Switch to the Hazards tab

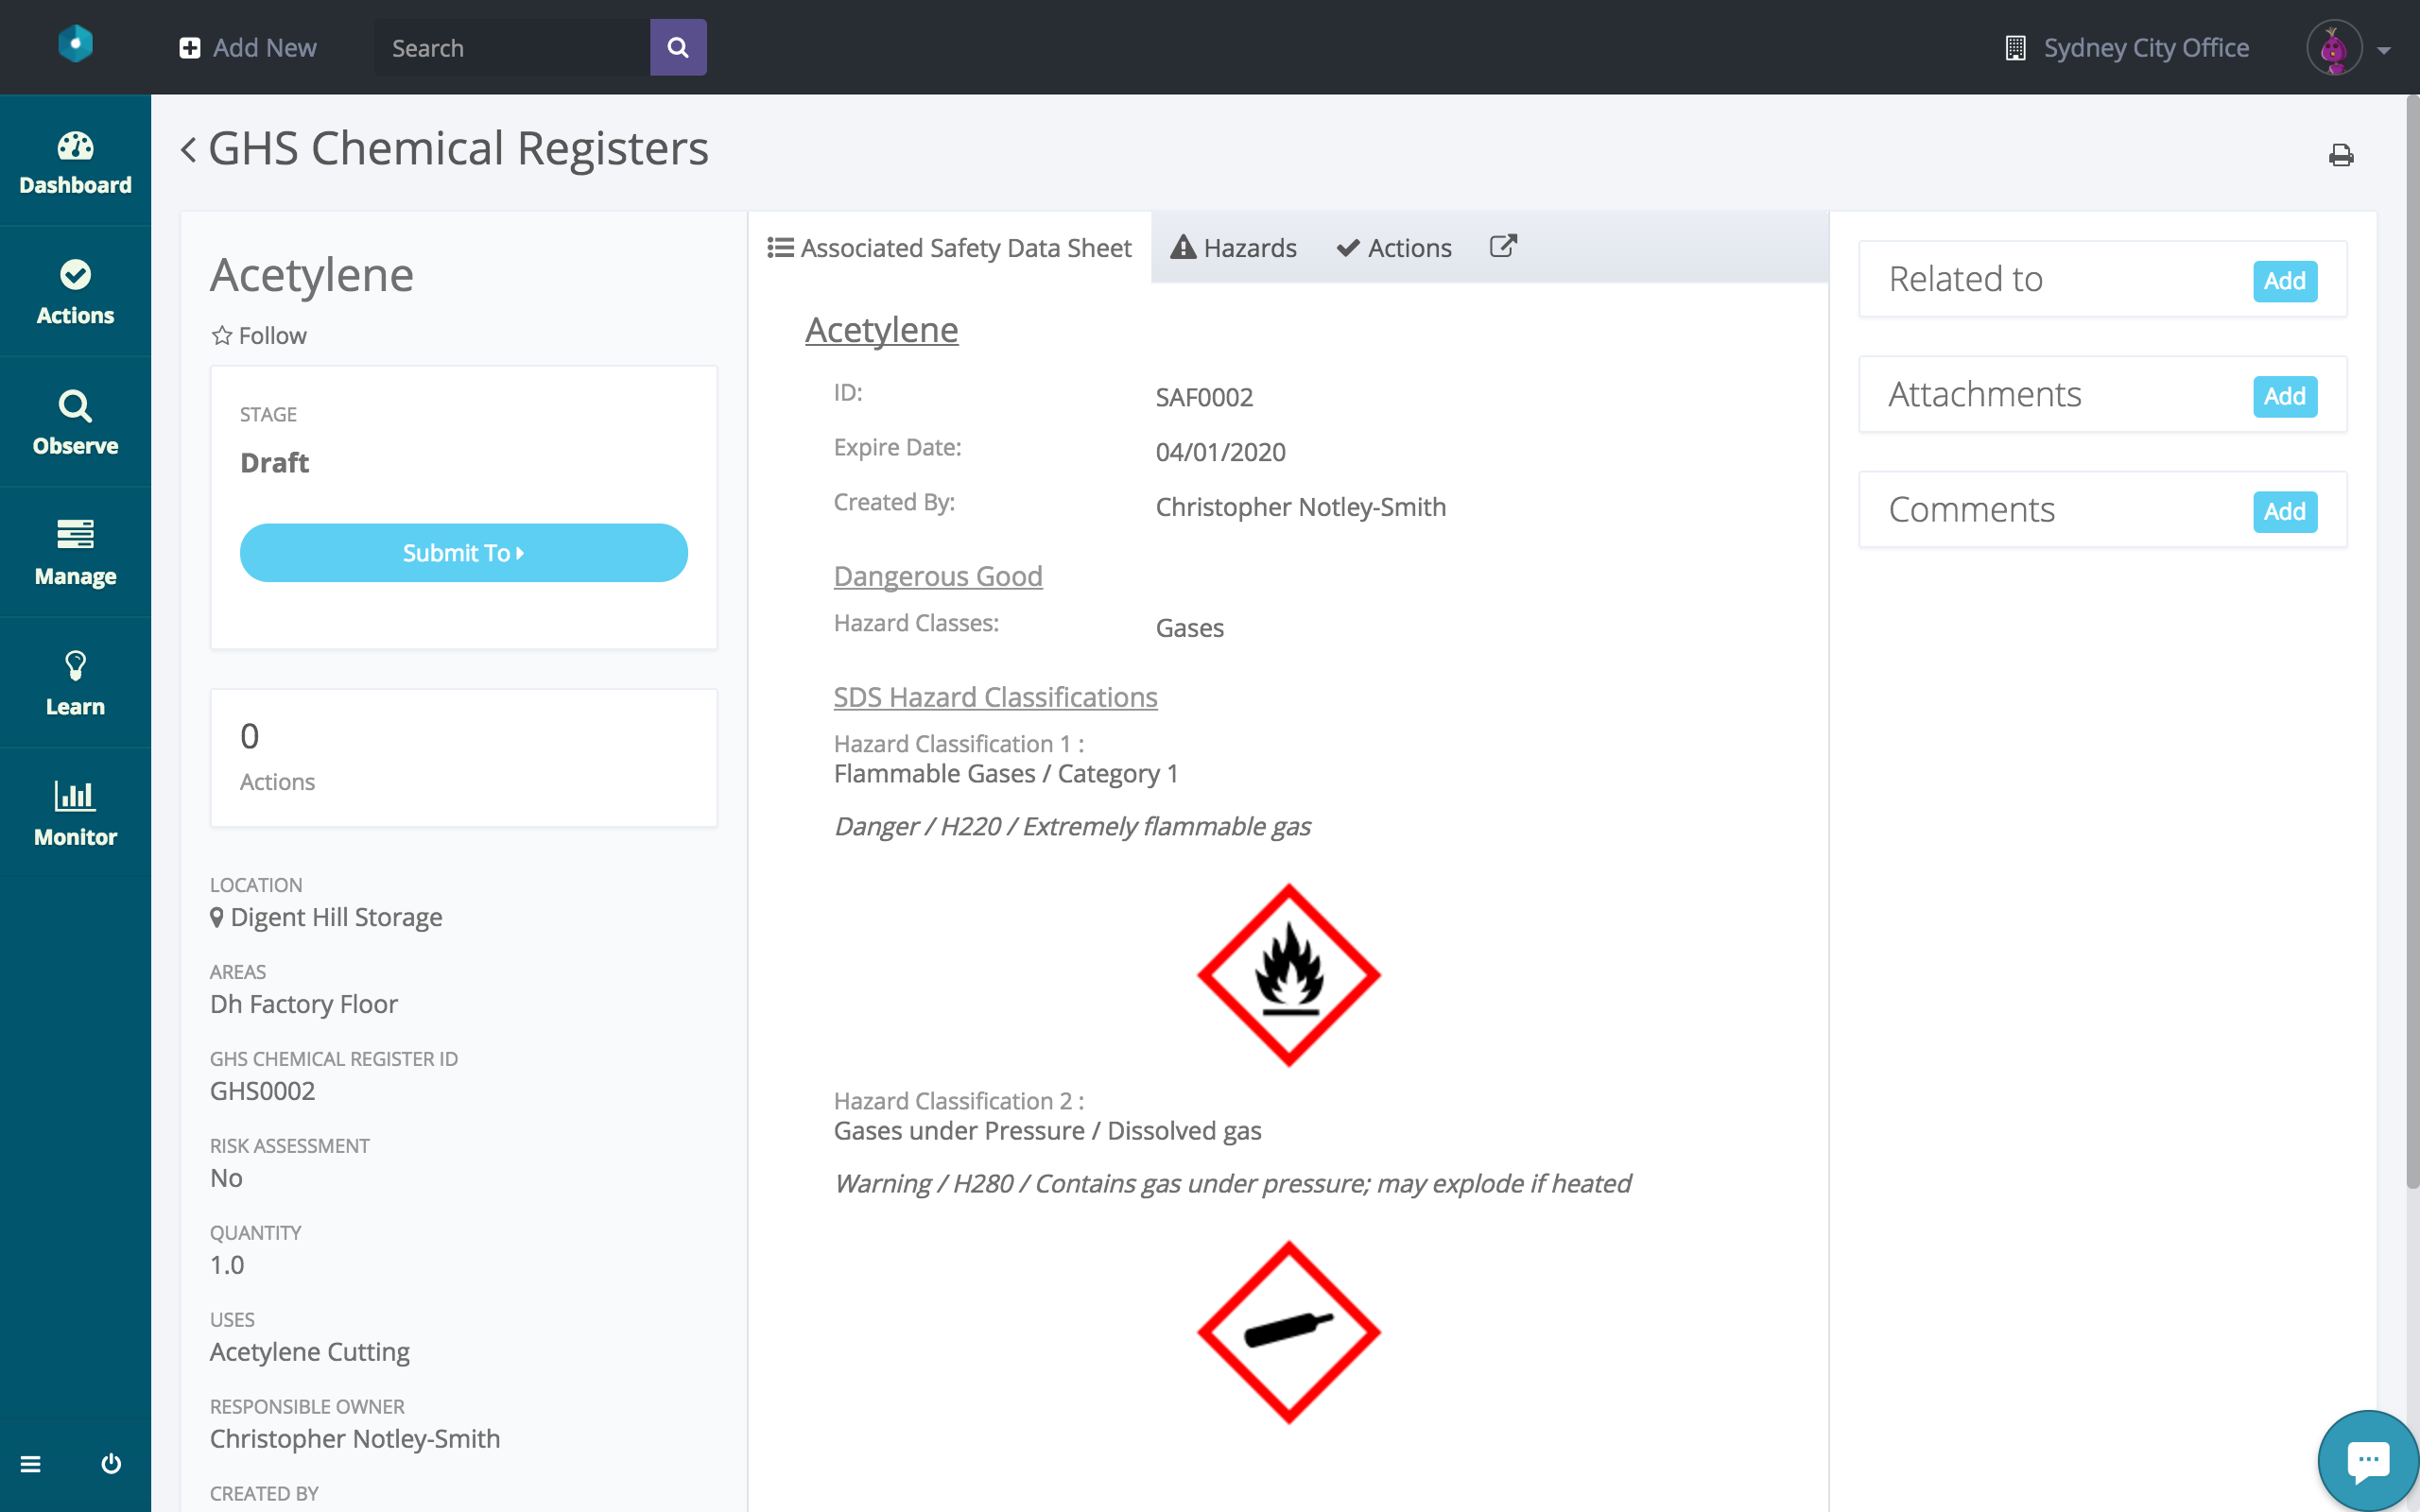pos(1233,248)
